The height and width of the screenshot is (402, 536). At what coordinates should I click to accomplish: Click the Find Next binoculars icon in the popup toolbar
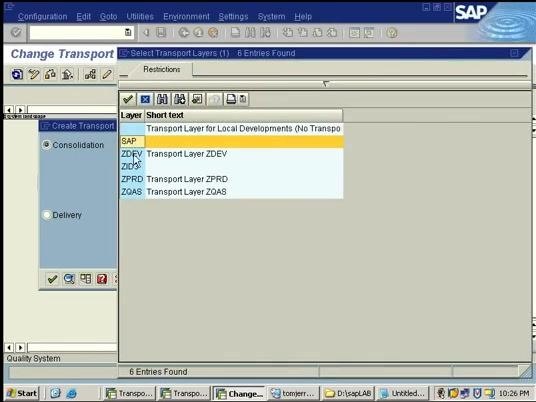point(179,99)
